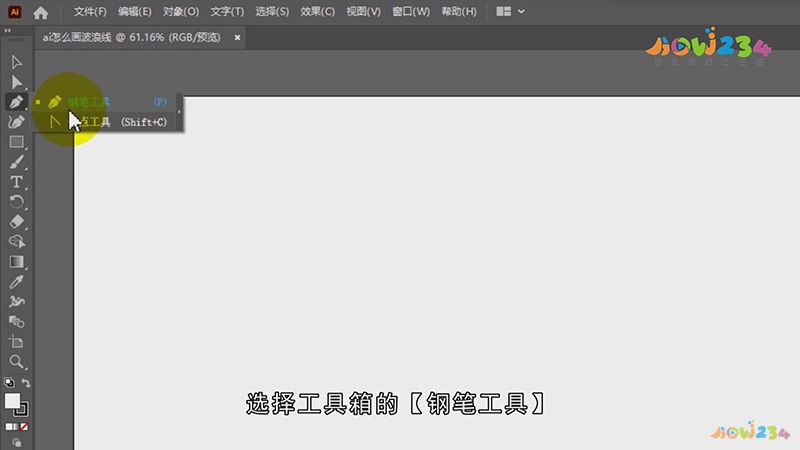Choose Anchor Point tool (Shift+C) from flyout
Image resolution: width=800 pixels, height=450 pixels.
tap(107, 122)
